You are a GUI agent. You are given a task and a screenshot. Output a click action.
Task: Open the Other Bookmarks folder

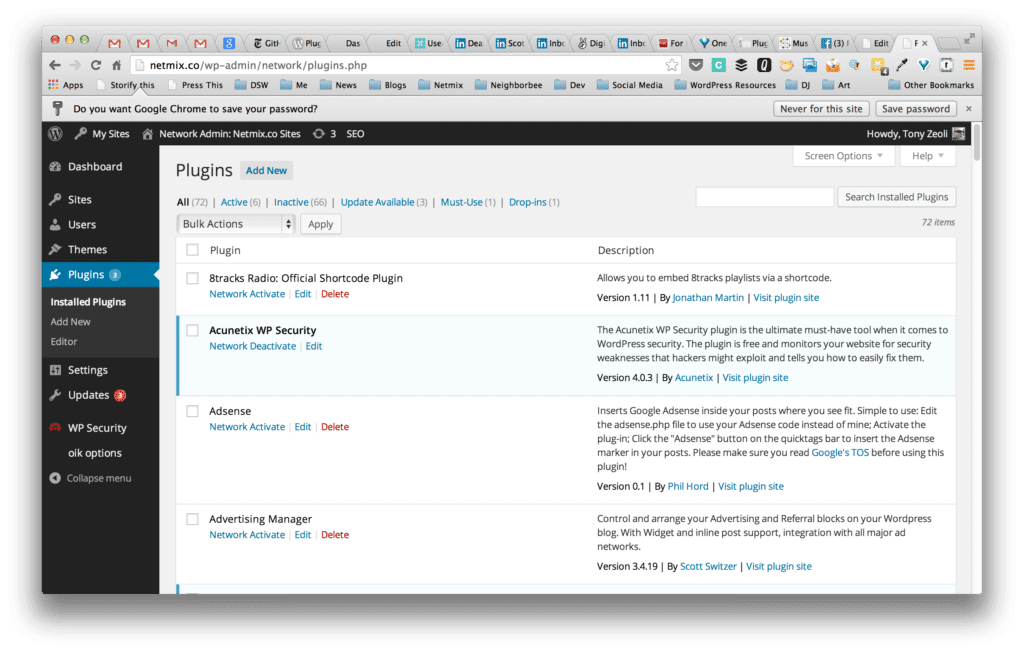coord(931,84)
